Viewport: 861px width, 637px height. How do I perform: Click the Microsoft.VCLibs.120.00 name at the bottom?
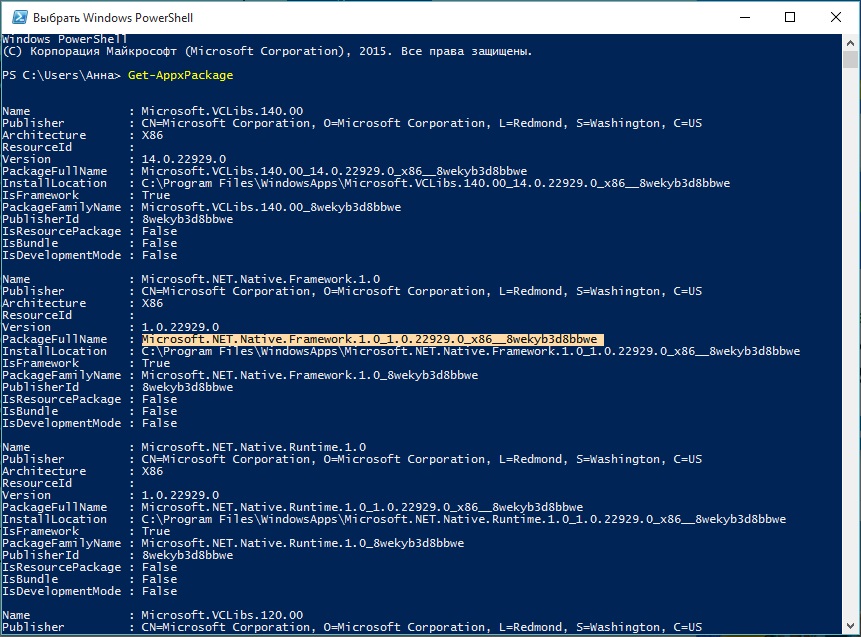[x=222, y=615]
